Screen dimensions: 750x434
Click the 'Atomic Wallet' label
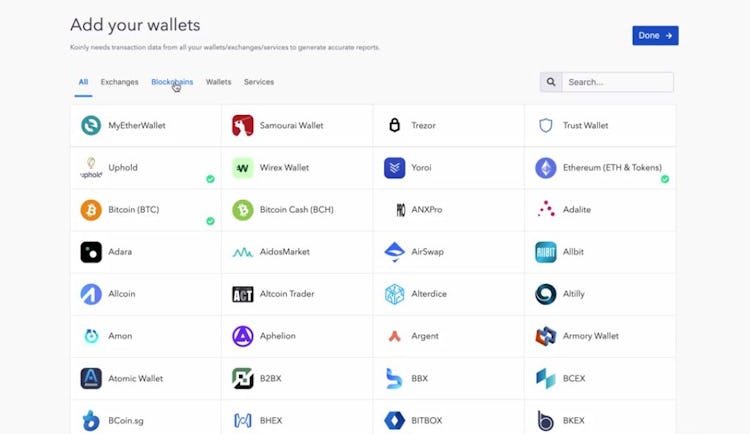point(135,378)
